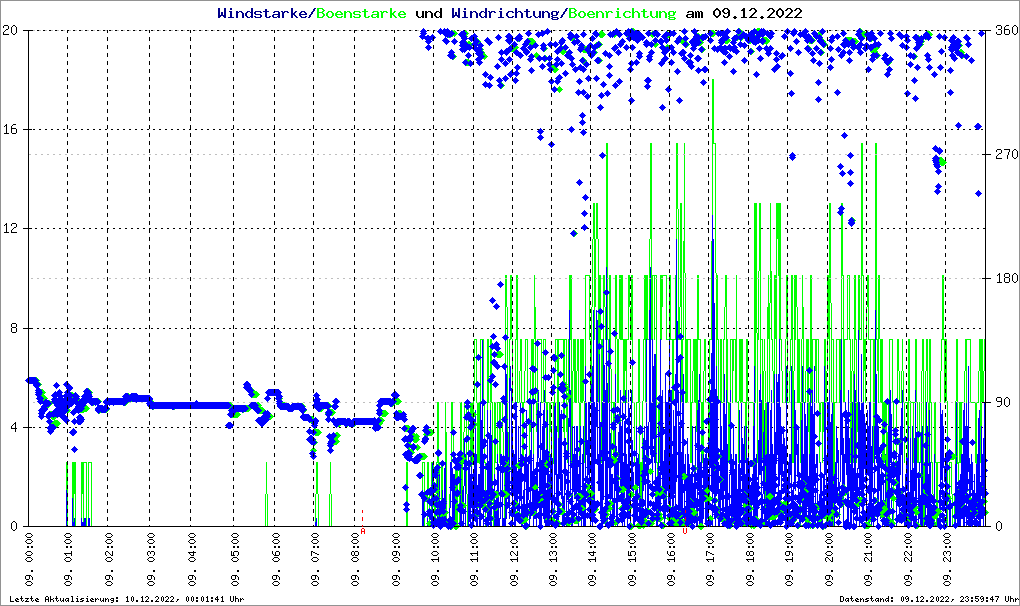Click the right axis value 180
1020x606 pixels.
pos(1007,278)
